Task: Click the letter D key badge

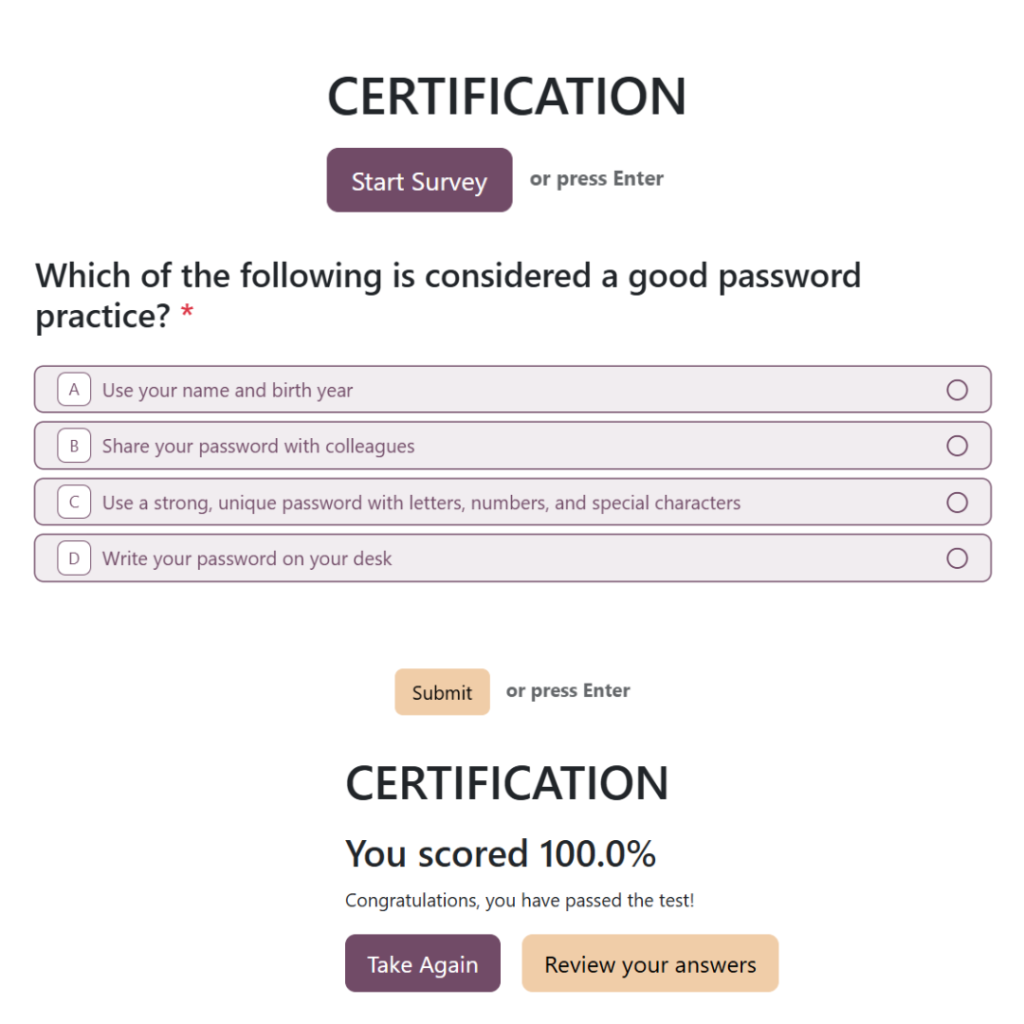Action: point(74,558)
